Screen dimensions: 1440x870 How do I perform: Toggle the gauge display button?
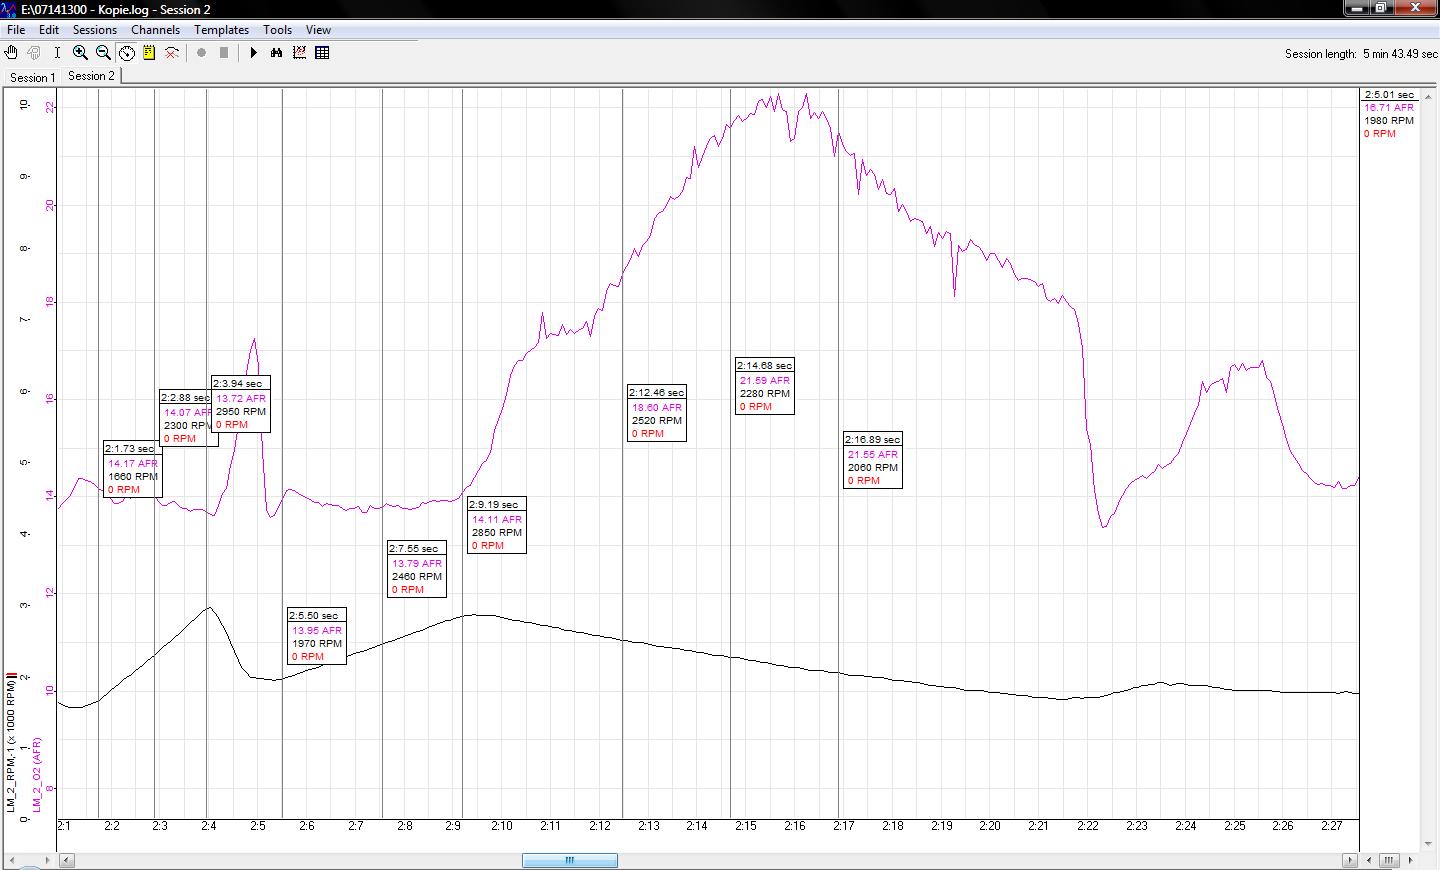click(127, 53)
